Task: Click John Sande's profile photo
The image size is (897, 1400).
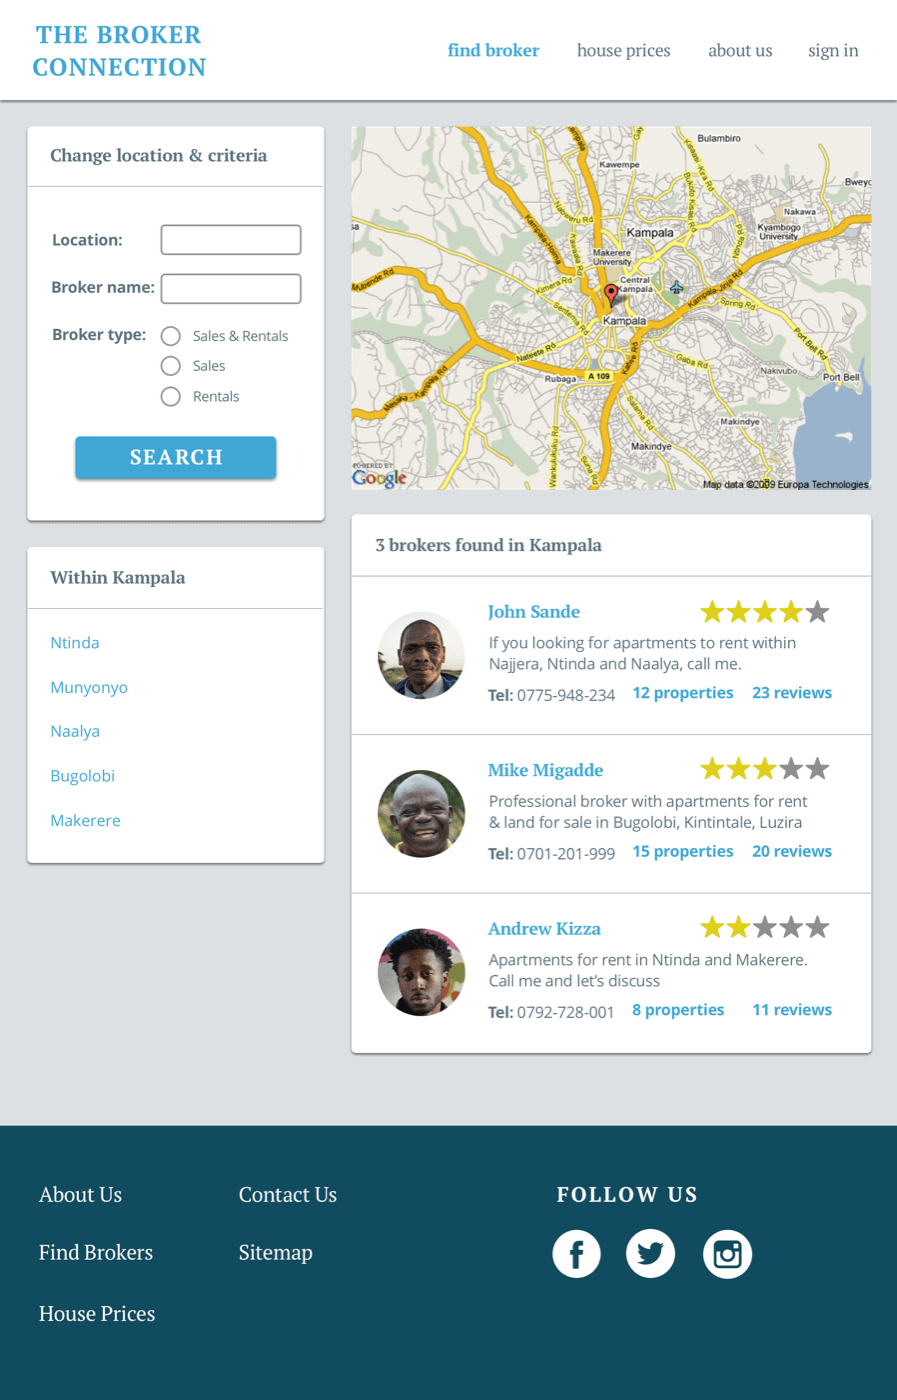Action: pos(421,655)
